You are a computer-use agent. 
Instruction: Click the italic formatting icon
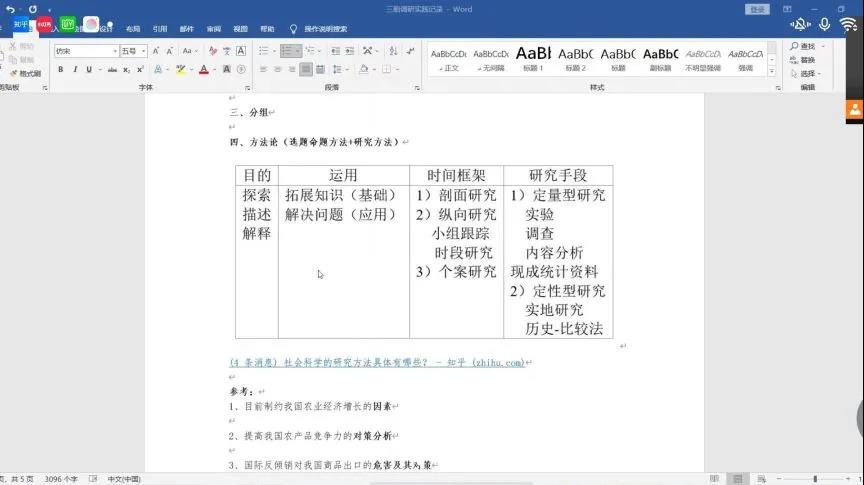coord(75,70)
